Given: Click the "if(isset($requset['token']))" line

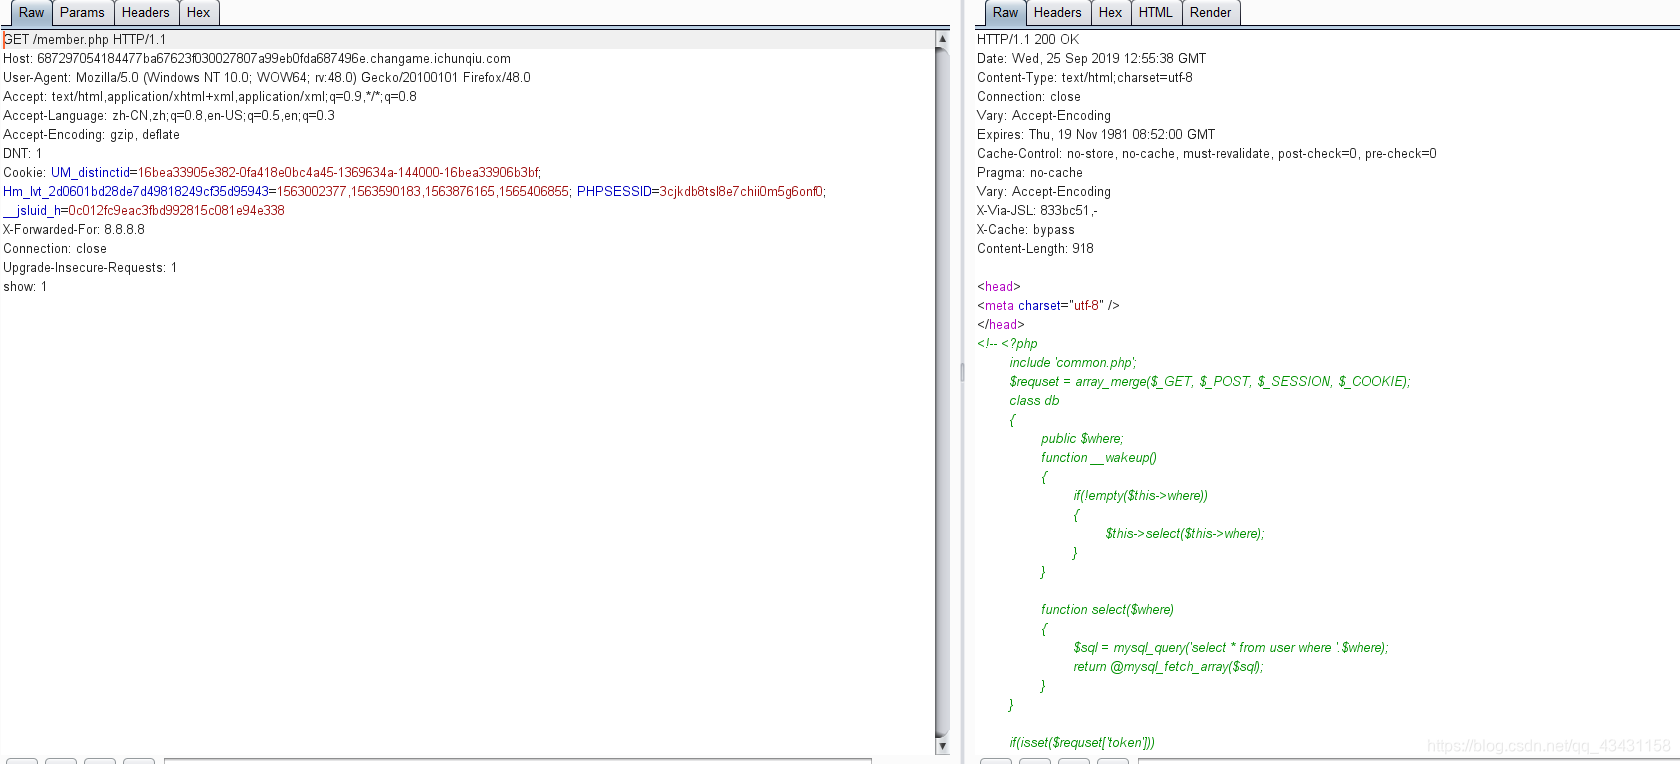Looking at the screenshot, I should click(1082, 743).
